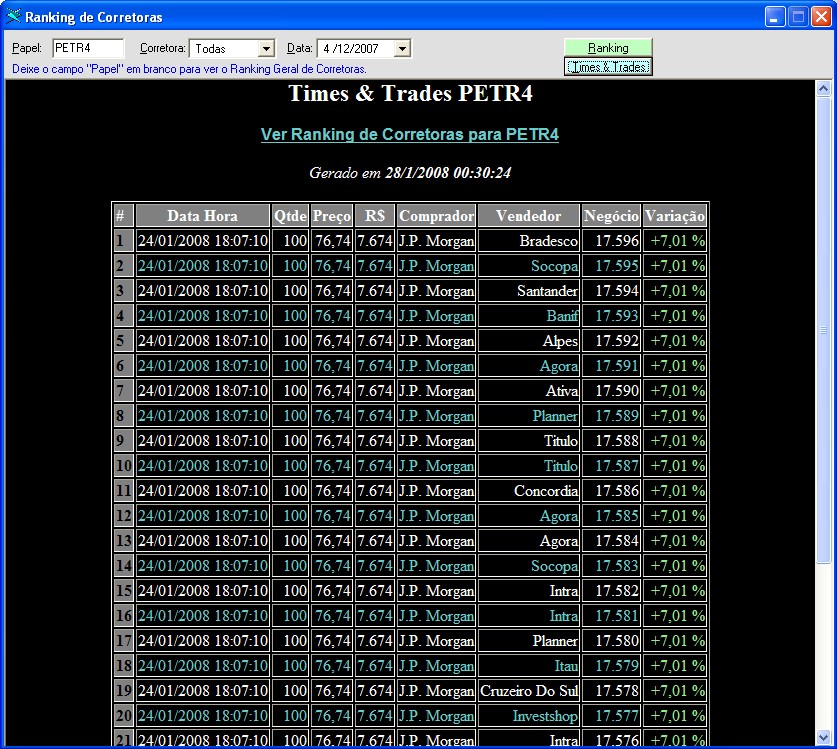Click Bradesco seller in row 1
The image size is (837, 749).
[x=548, y=241]
